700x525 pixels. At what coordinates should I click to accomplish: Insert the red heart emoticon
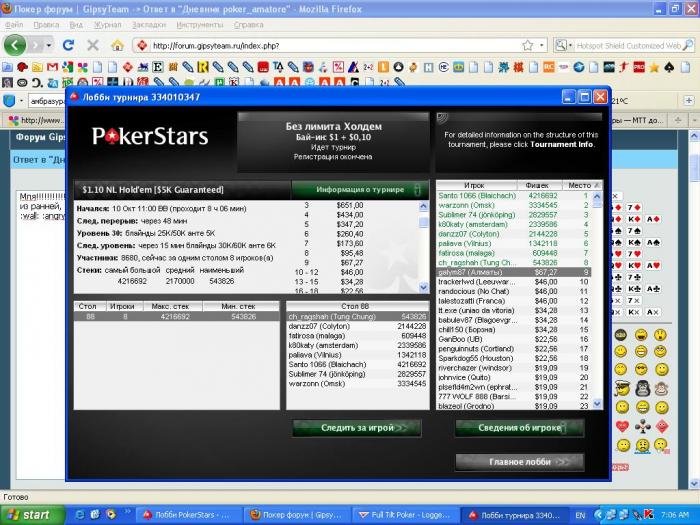pyautogui.click(x=622, y=426)
